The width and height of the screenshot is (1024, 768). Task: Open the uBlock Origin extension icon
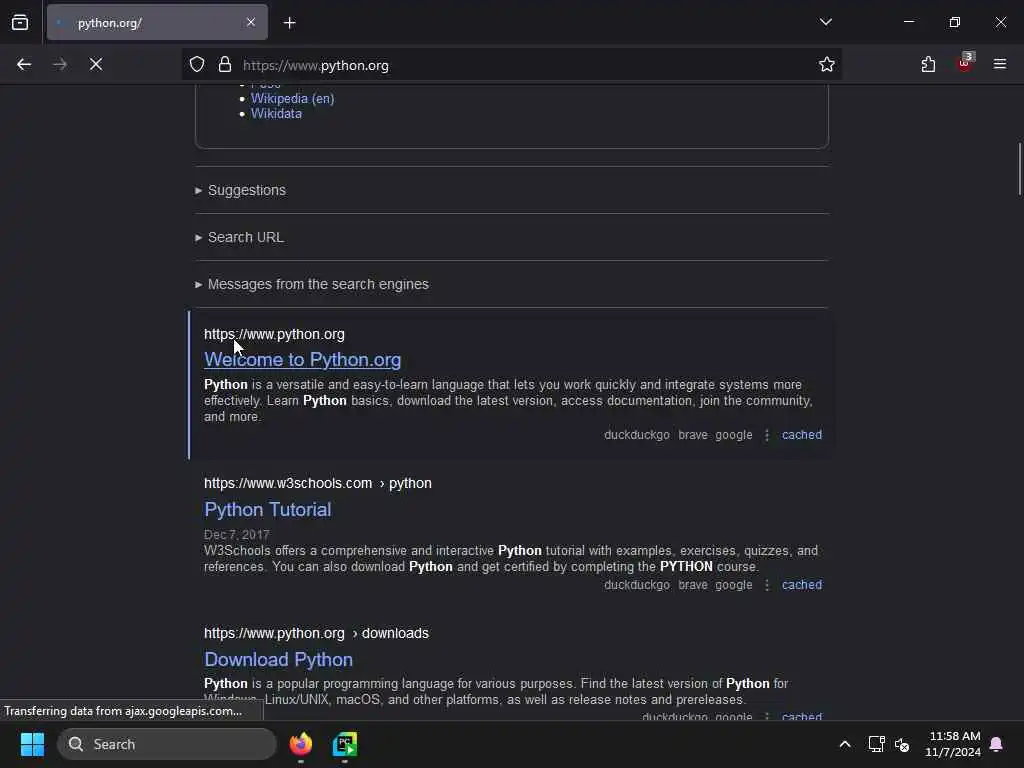965,63
